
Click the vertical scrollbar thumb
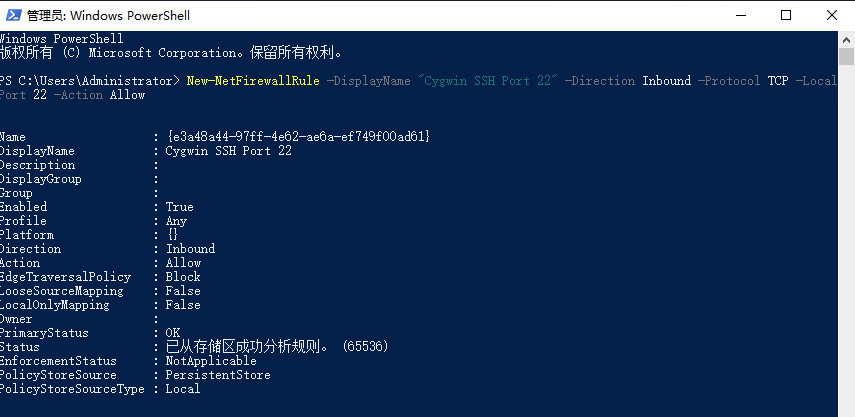(846, 56)
